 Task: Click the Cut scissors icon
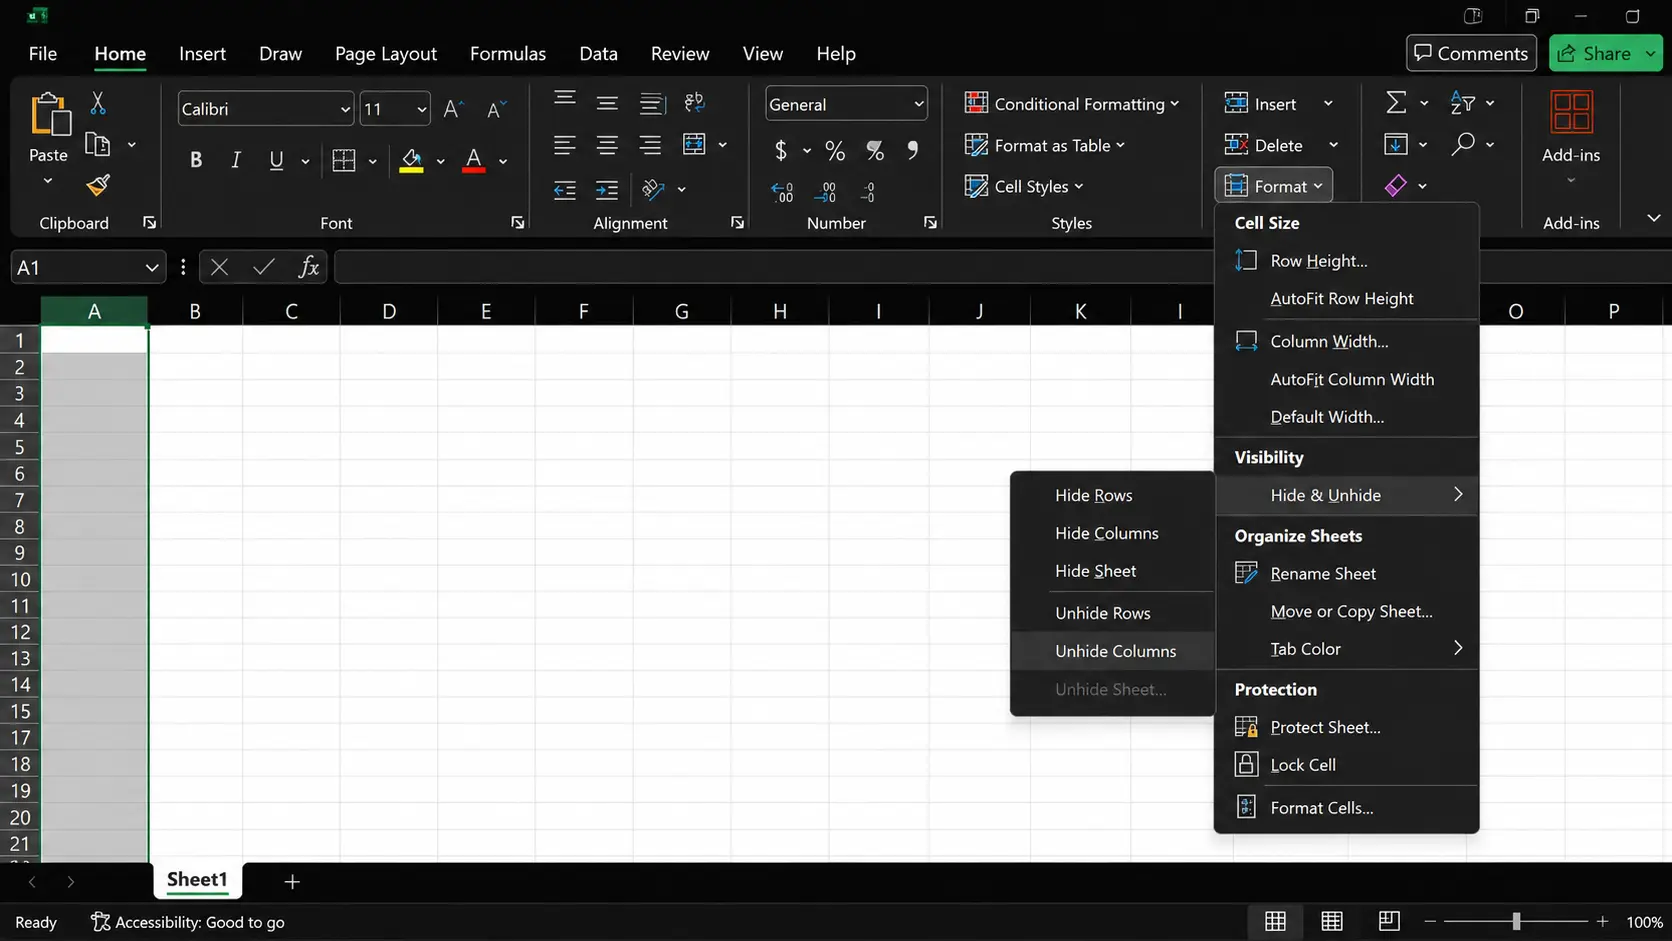[98, 103]
